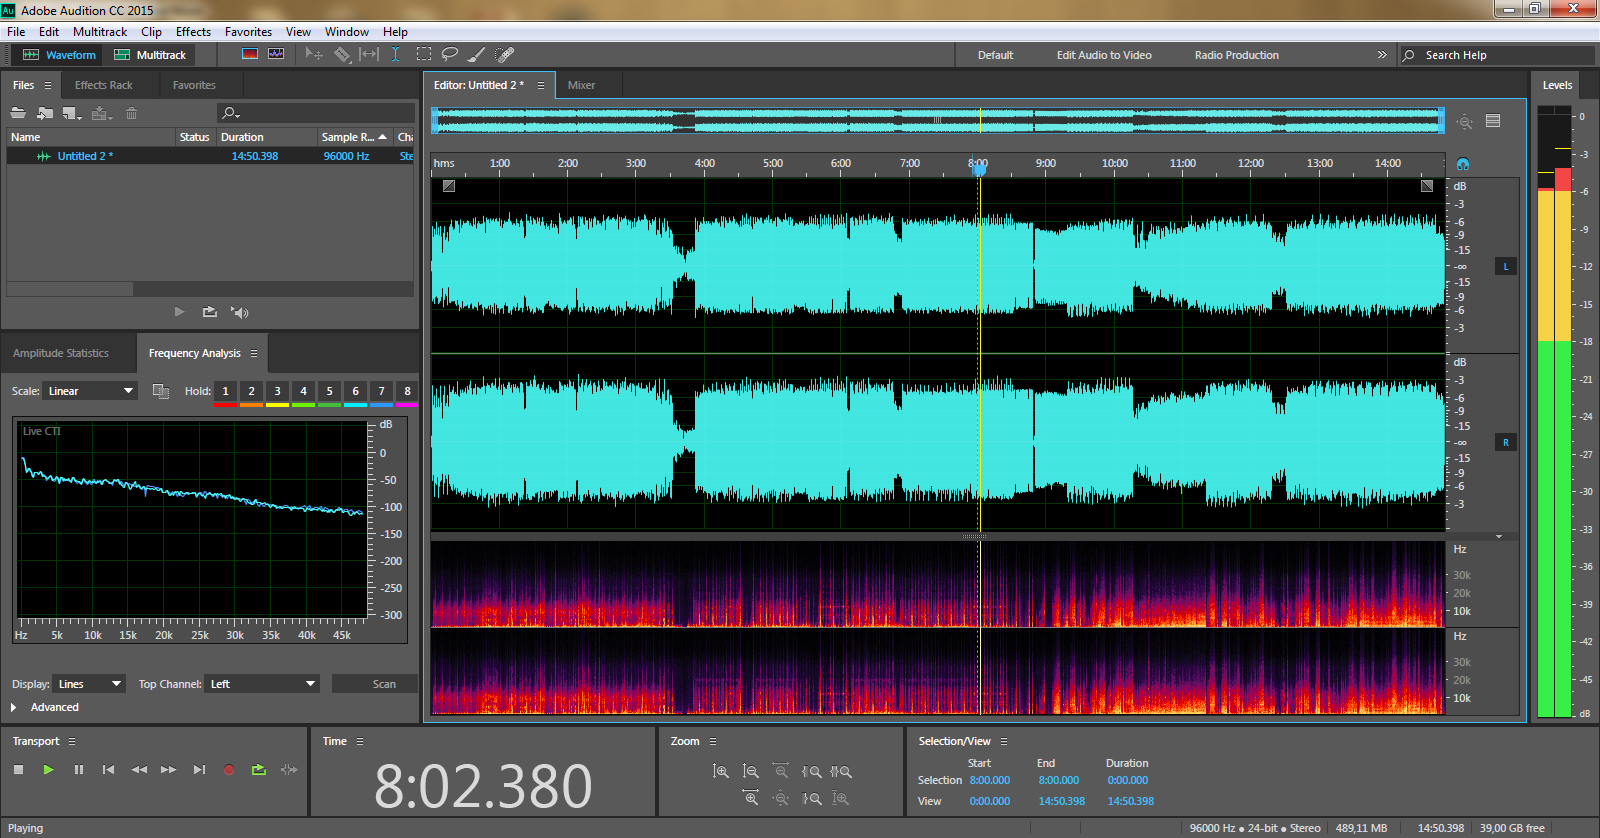Toggle the spectral pitch display
The image size is (1600, 838).
pyautogui.click(x=276, y=54)
